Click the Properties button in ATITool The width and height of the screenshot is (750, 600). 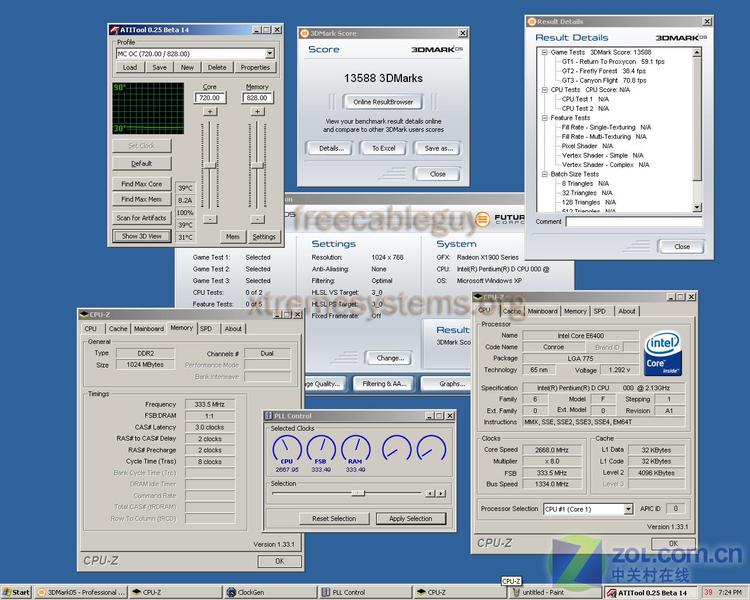point(255,67)
